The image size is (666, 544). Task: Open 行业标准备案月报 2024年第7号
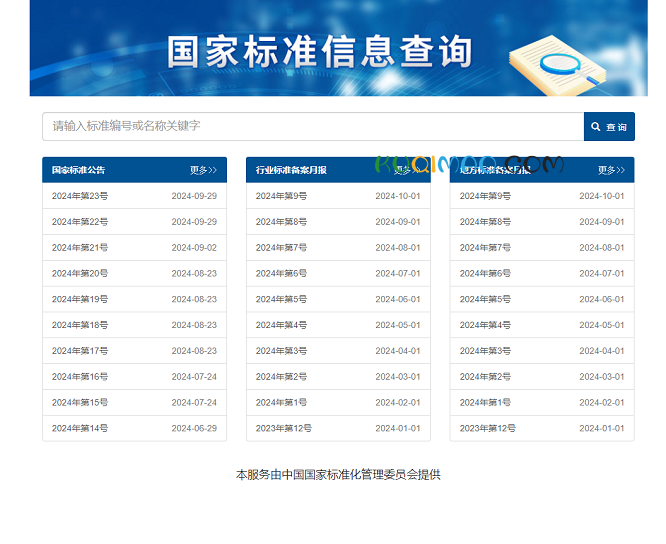281,248
